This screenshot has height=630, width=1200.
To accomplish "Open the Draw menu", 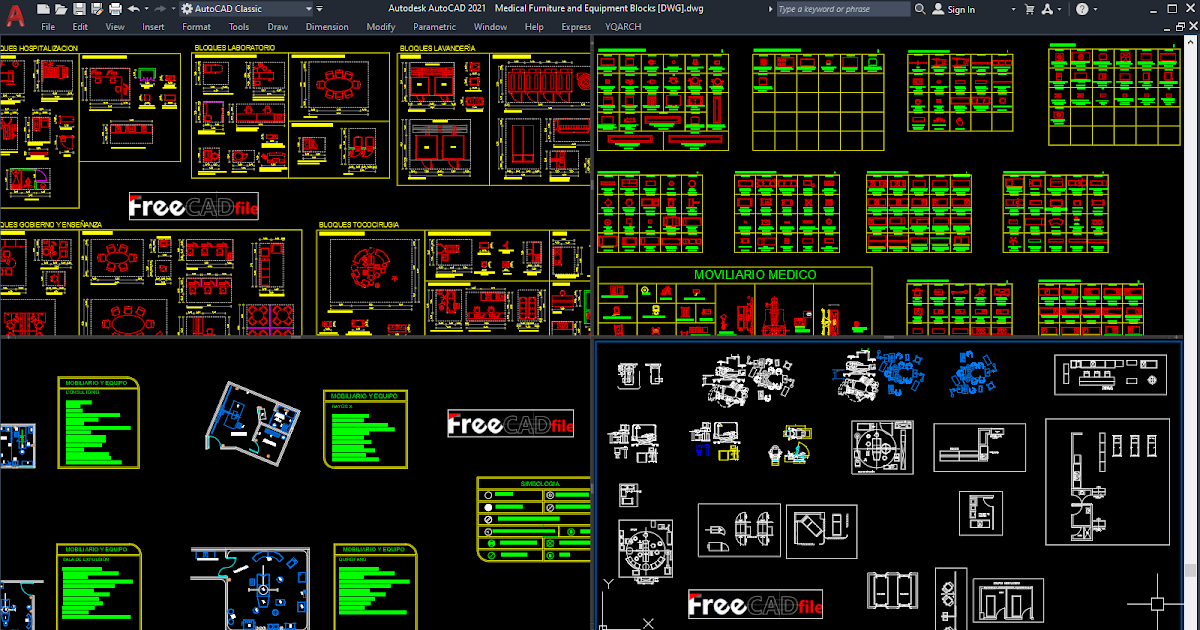I will click(277, 27).
